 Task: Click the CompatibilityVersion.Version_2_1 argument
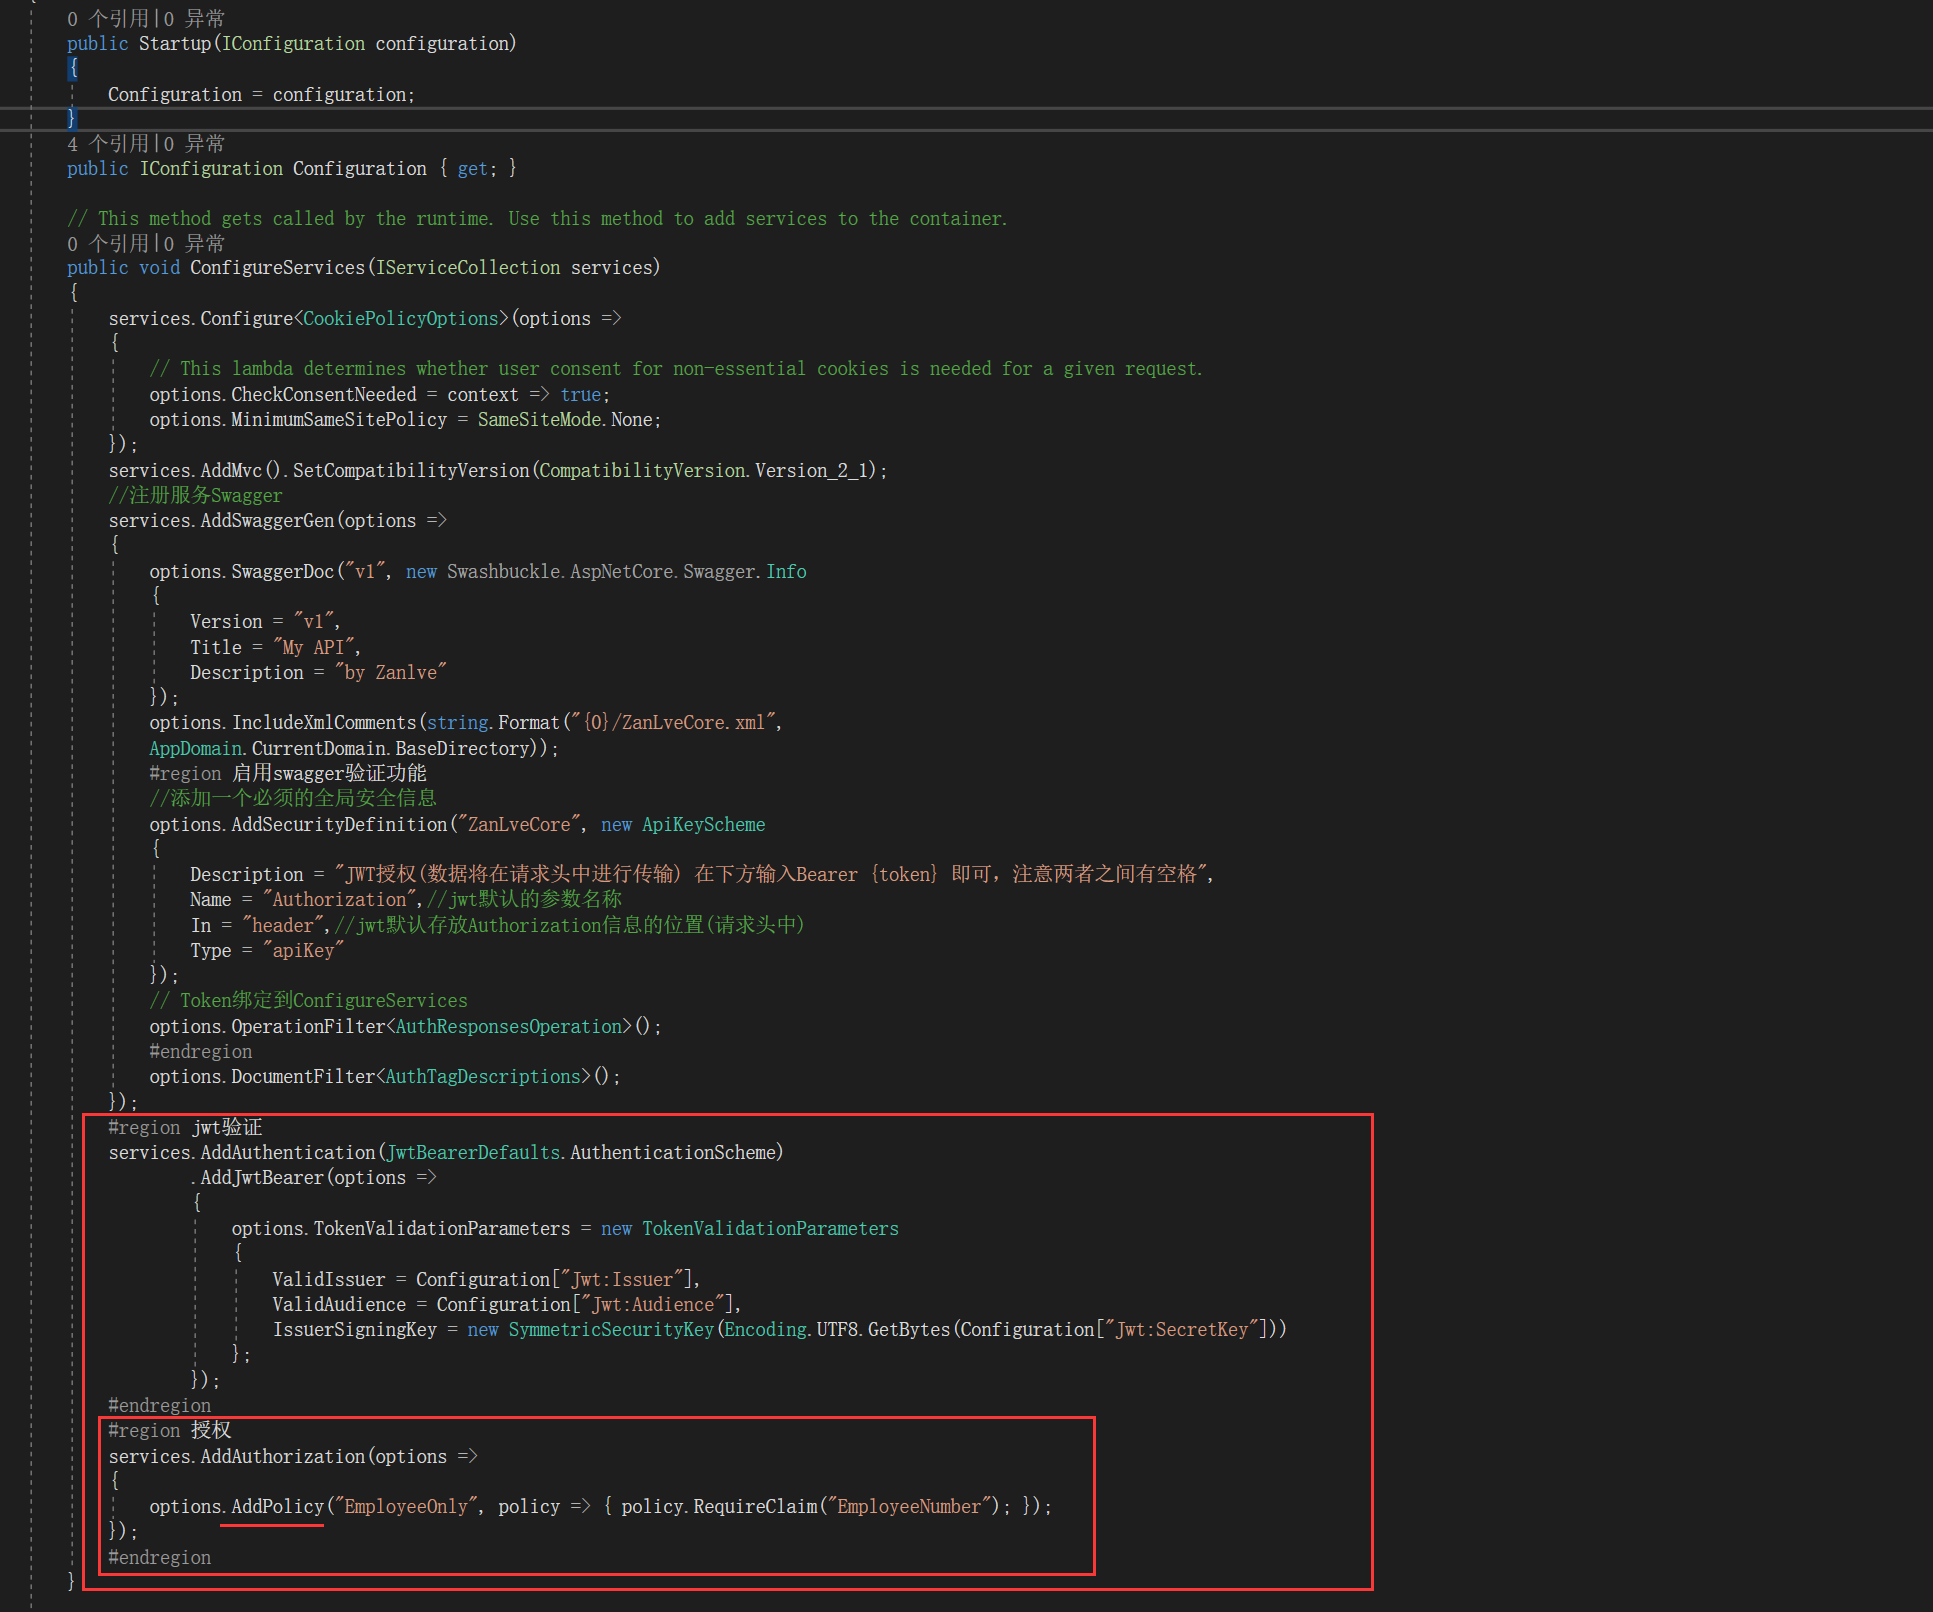click(x=706, y=471)
